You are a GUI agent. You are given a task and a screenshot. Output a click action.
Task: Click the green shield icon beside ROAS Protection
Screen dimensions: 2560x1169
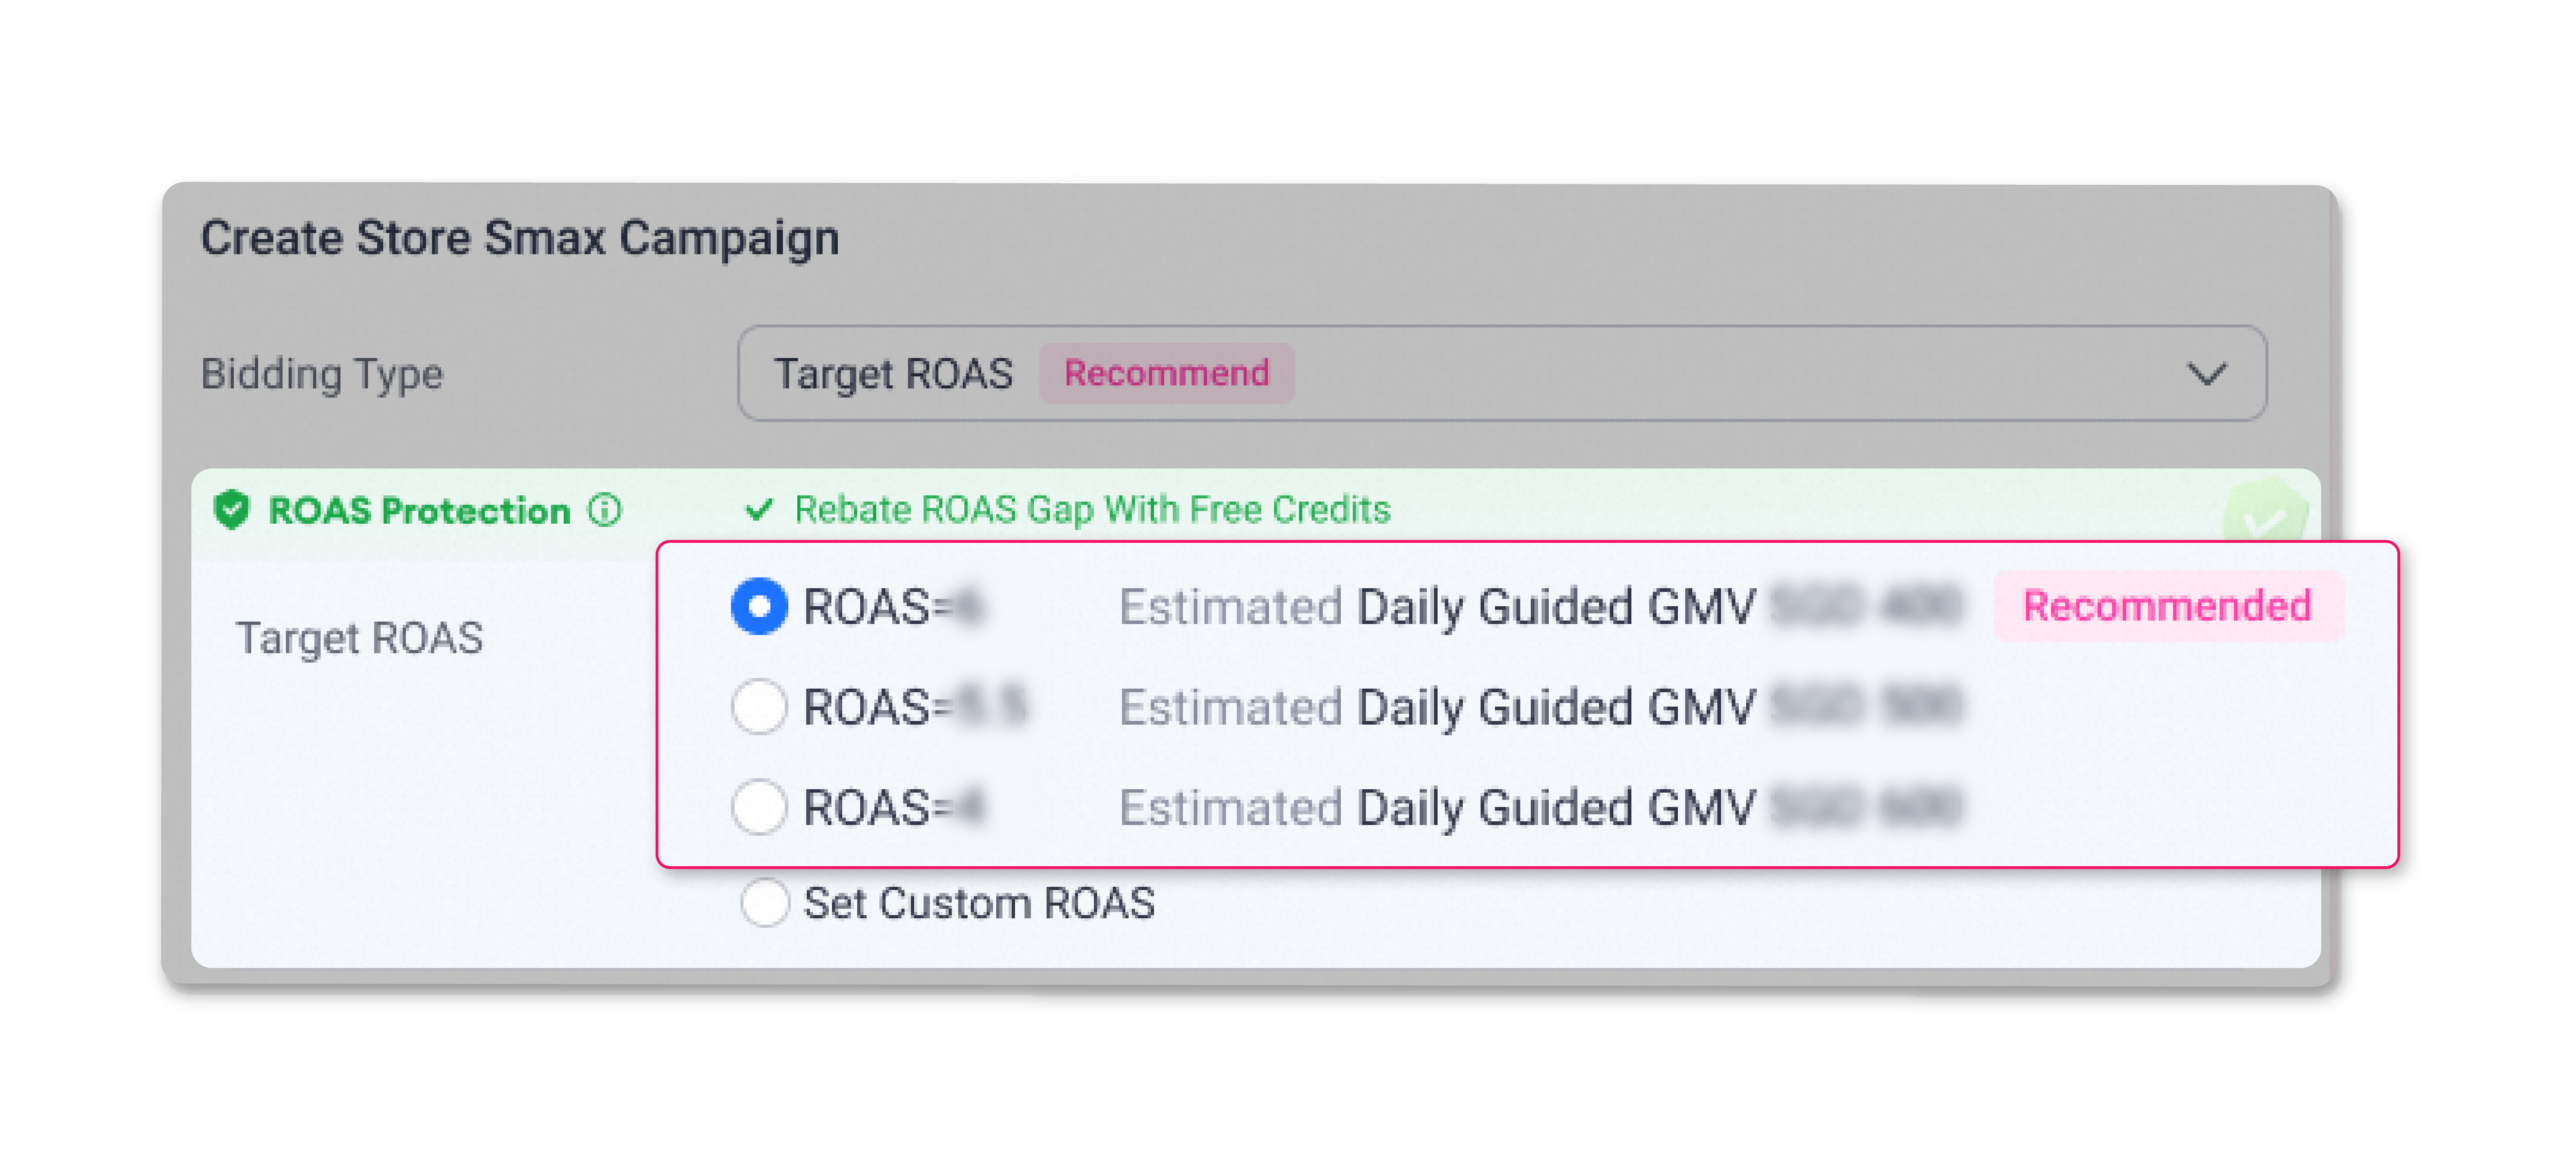tap(231, 510)
